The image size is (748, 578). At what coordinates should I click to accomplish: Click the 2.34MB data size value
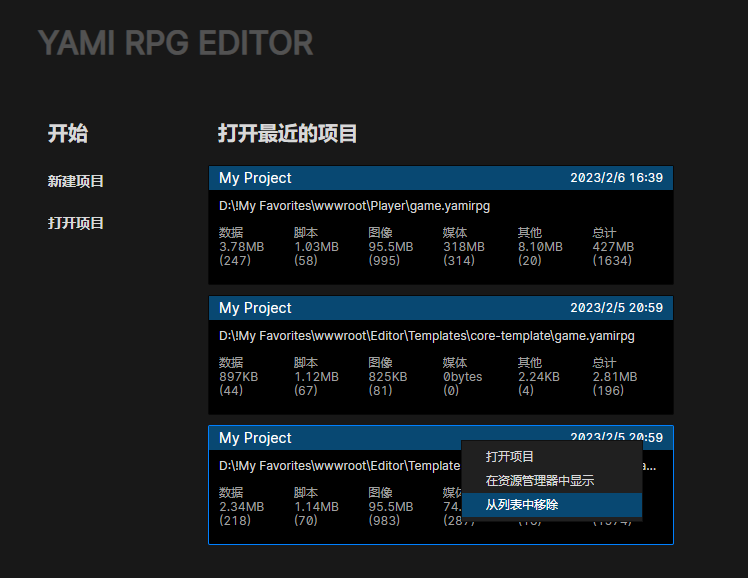241,506
